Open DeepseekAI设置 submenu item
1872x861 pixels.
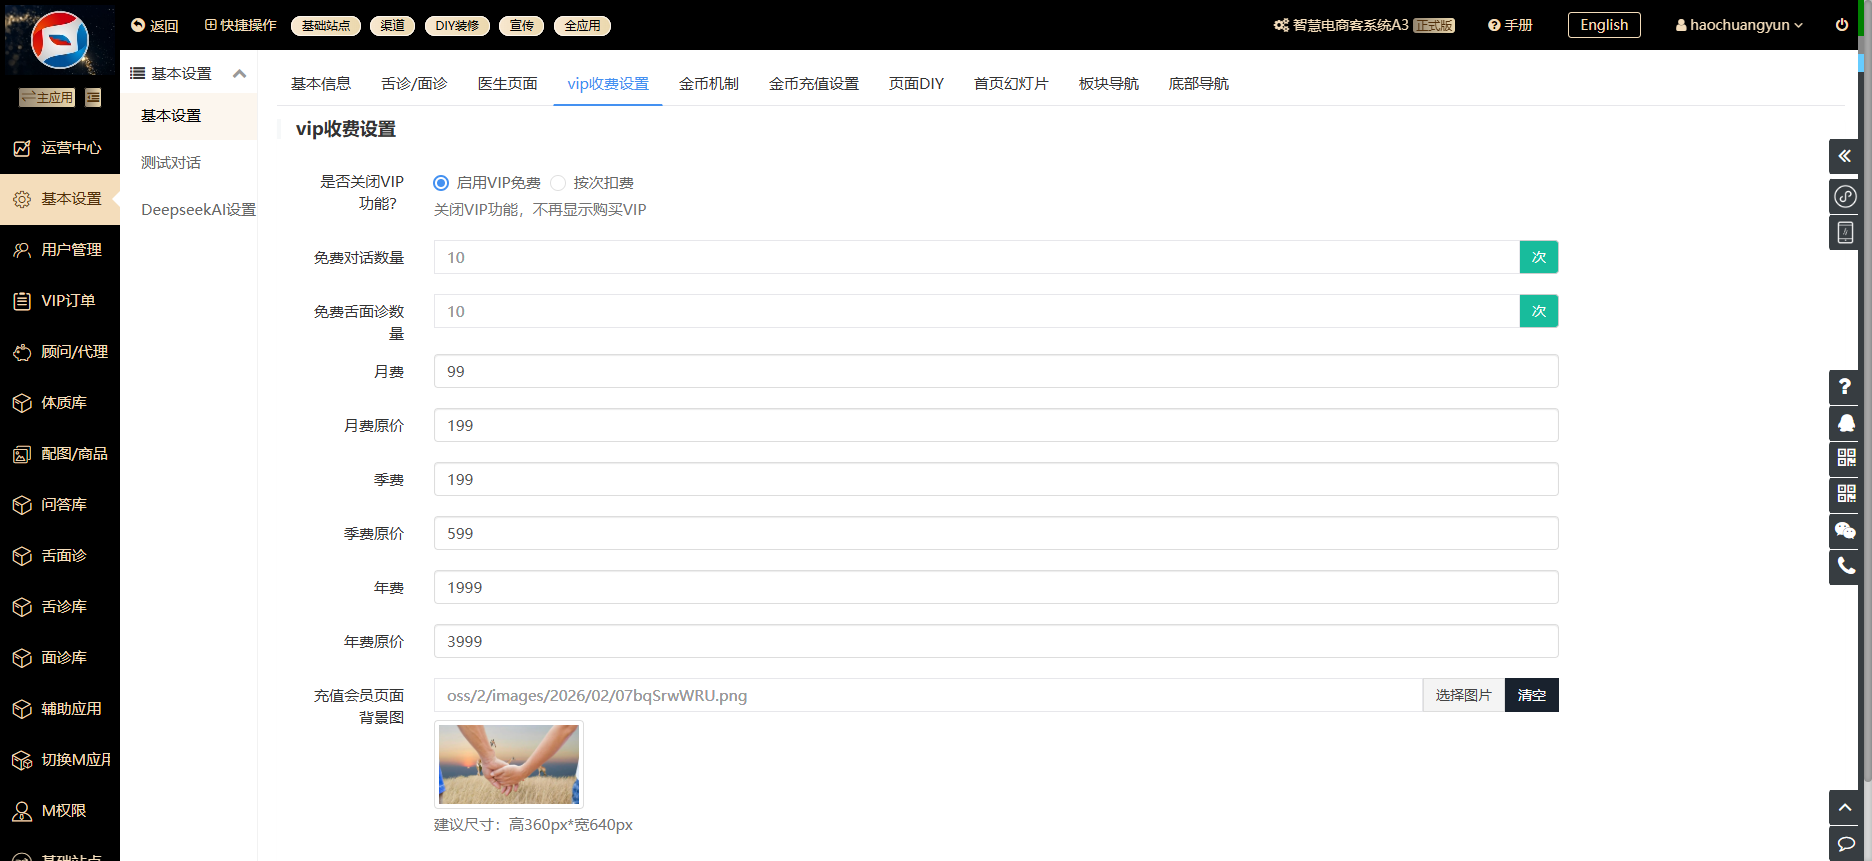[x=198, y=210]
